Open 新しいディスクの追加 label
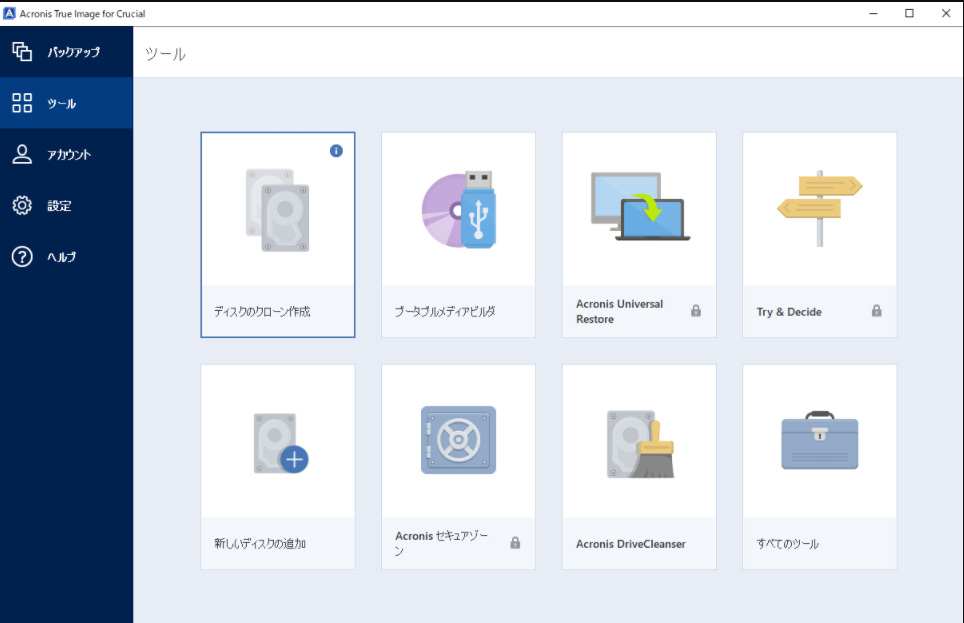Image resolution: width=964 pixels, height=623 pixels. tap(260, 544)
